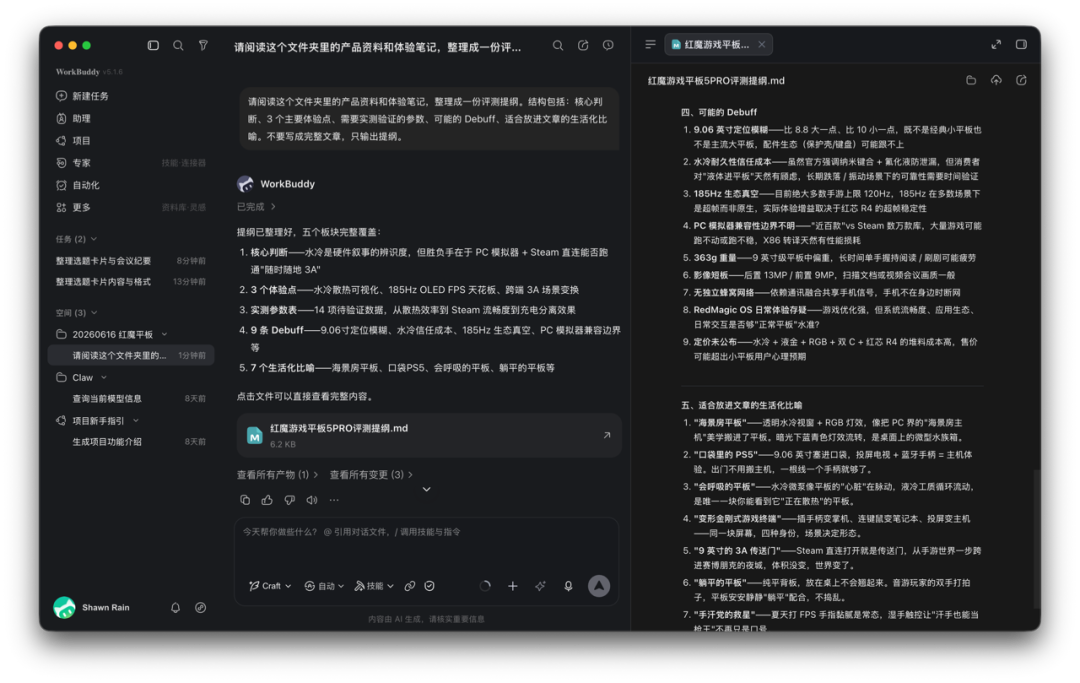This screenshot has height=683, width=1080.
Task: Open task 整理选题卡片与会议纪要
Action: click(x=131, y=261)
